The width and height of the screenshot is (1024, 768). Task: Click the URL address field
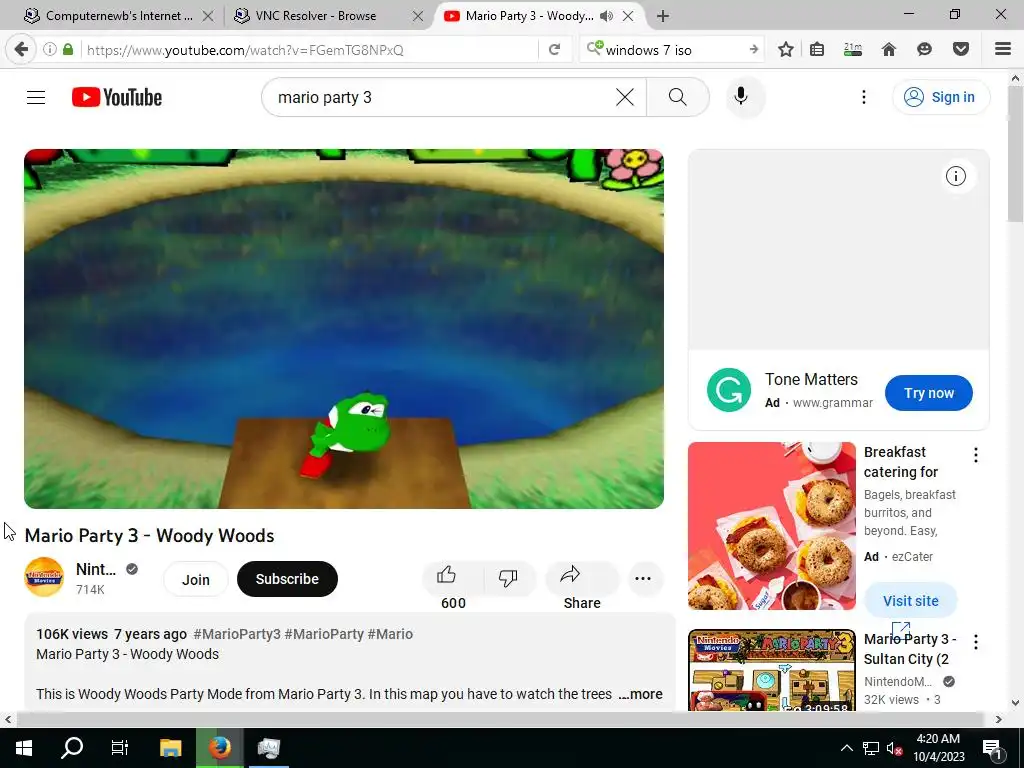pyautogui.click(x=310, y=50)
